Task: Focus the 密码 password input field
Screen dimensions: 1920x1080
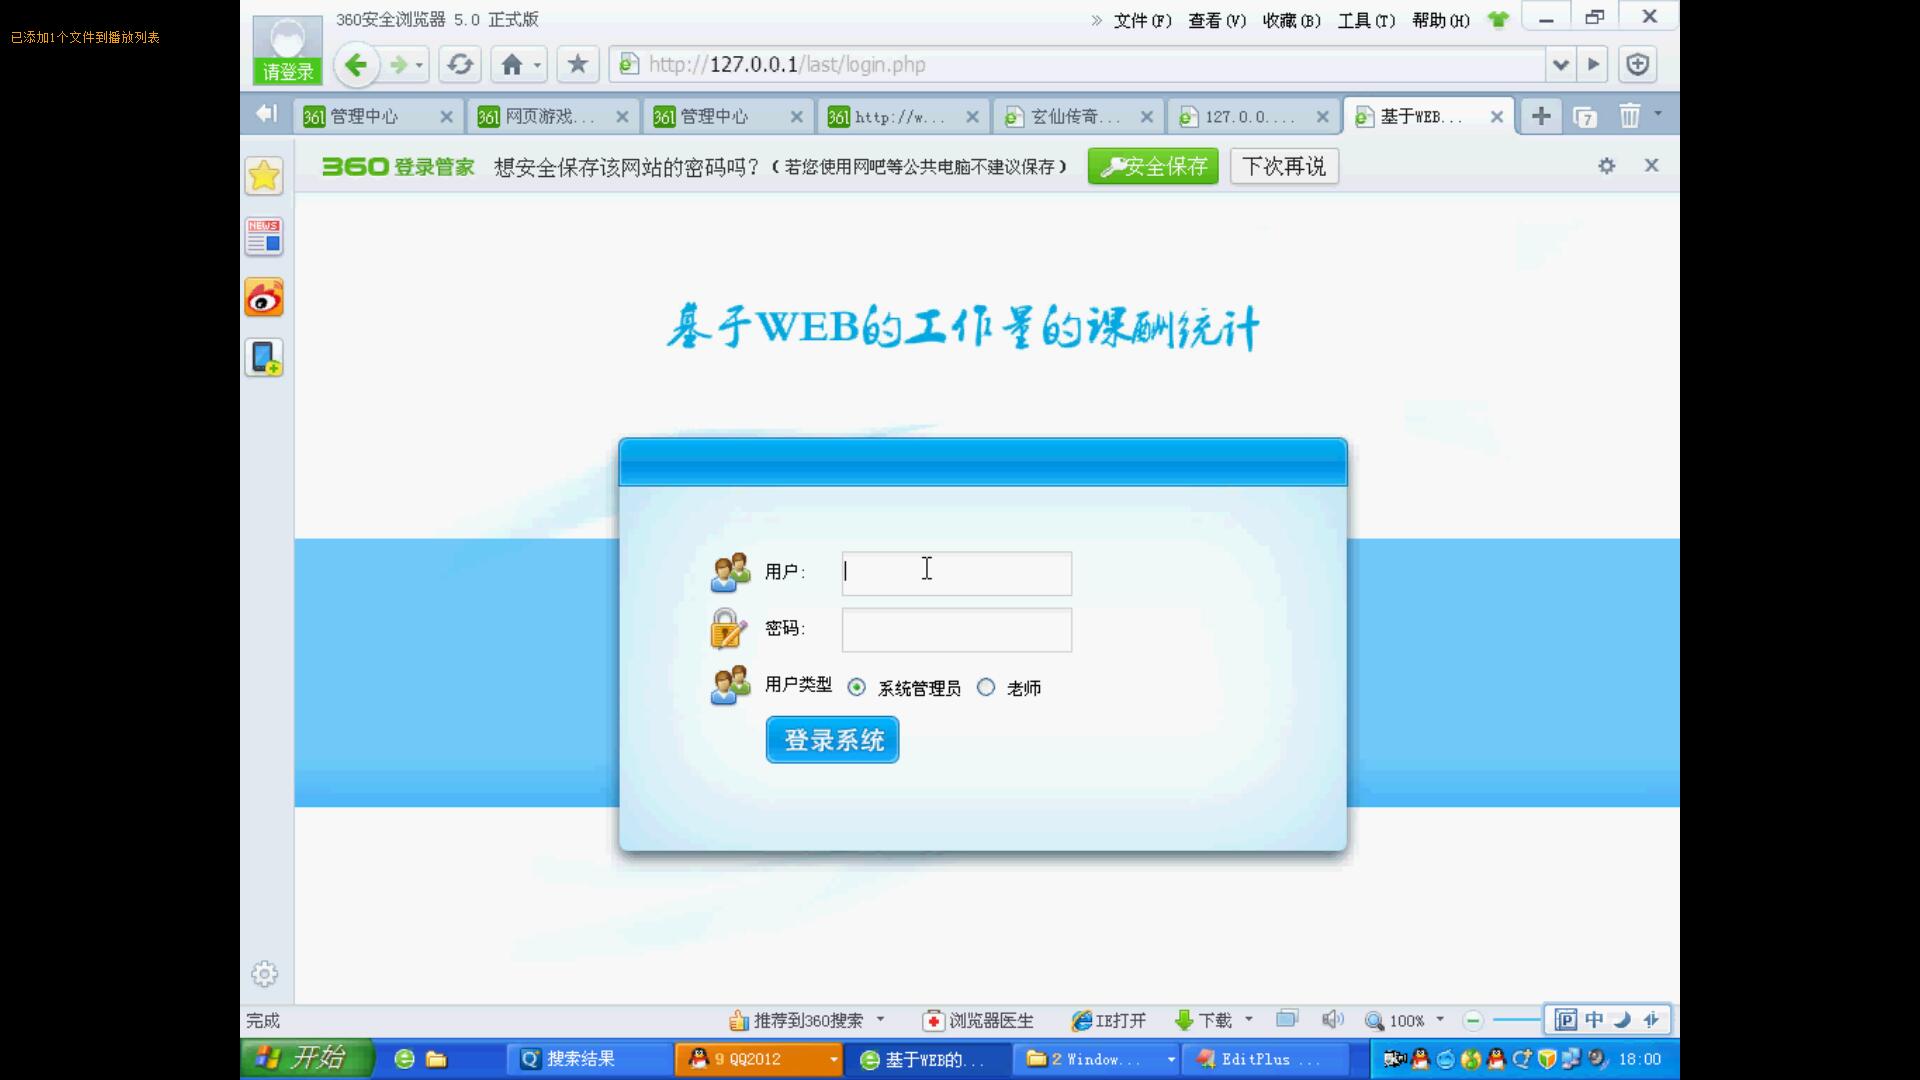Action: click(957, 630)
